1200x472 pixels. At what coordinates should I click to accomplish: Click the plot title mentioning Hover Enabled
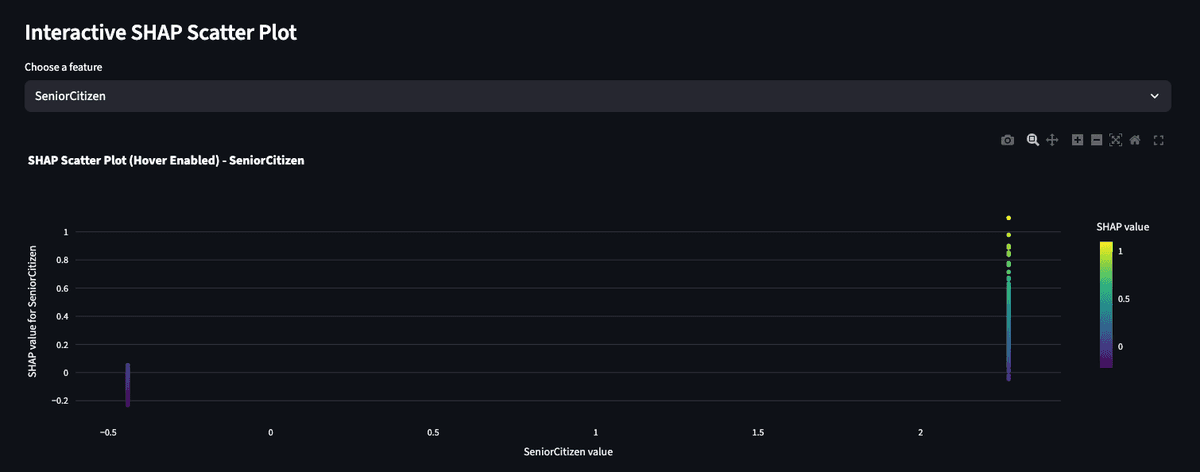point(166,160)
